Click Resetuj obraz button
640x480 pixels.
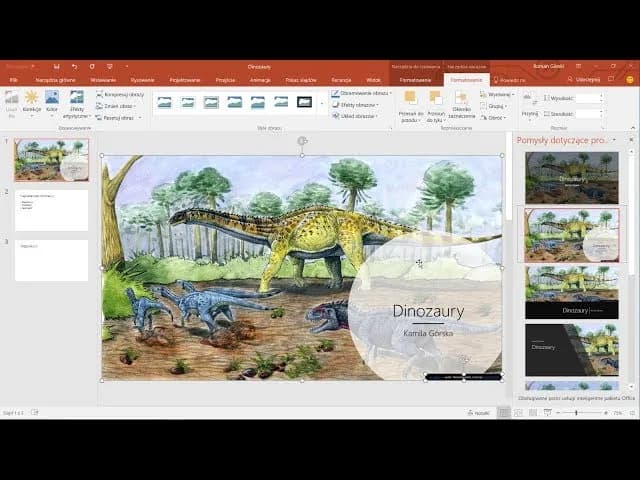click(118, 117)
